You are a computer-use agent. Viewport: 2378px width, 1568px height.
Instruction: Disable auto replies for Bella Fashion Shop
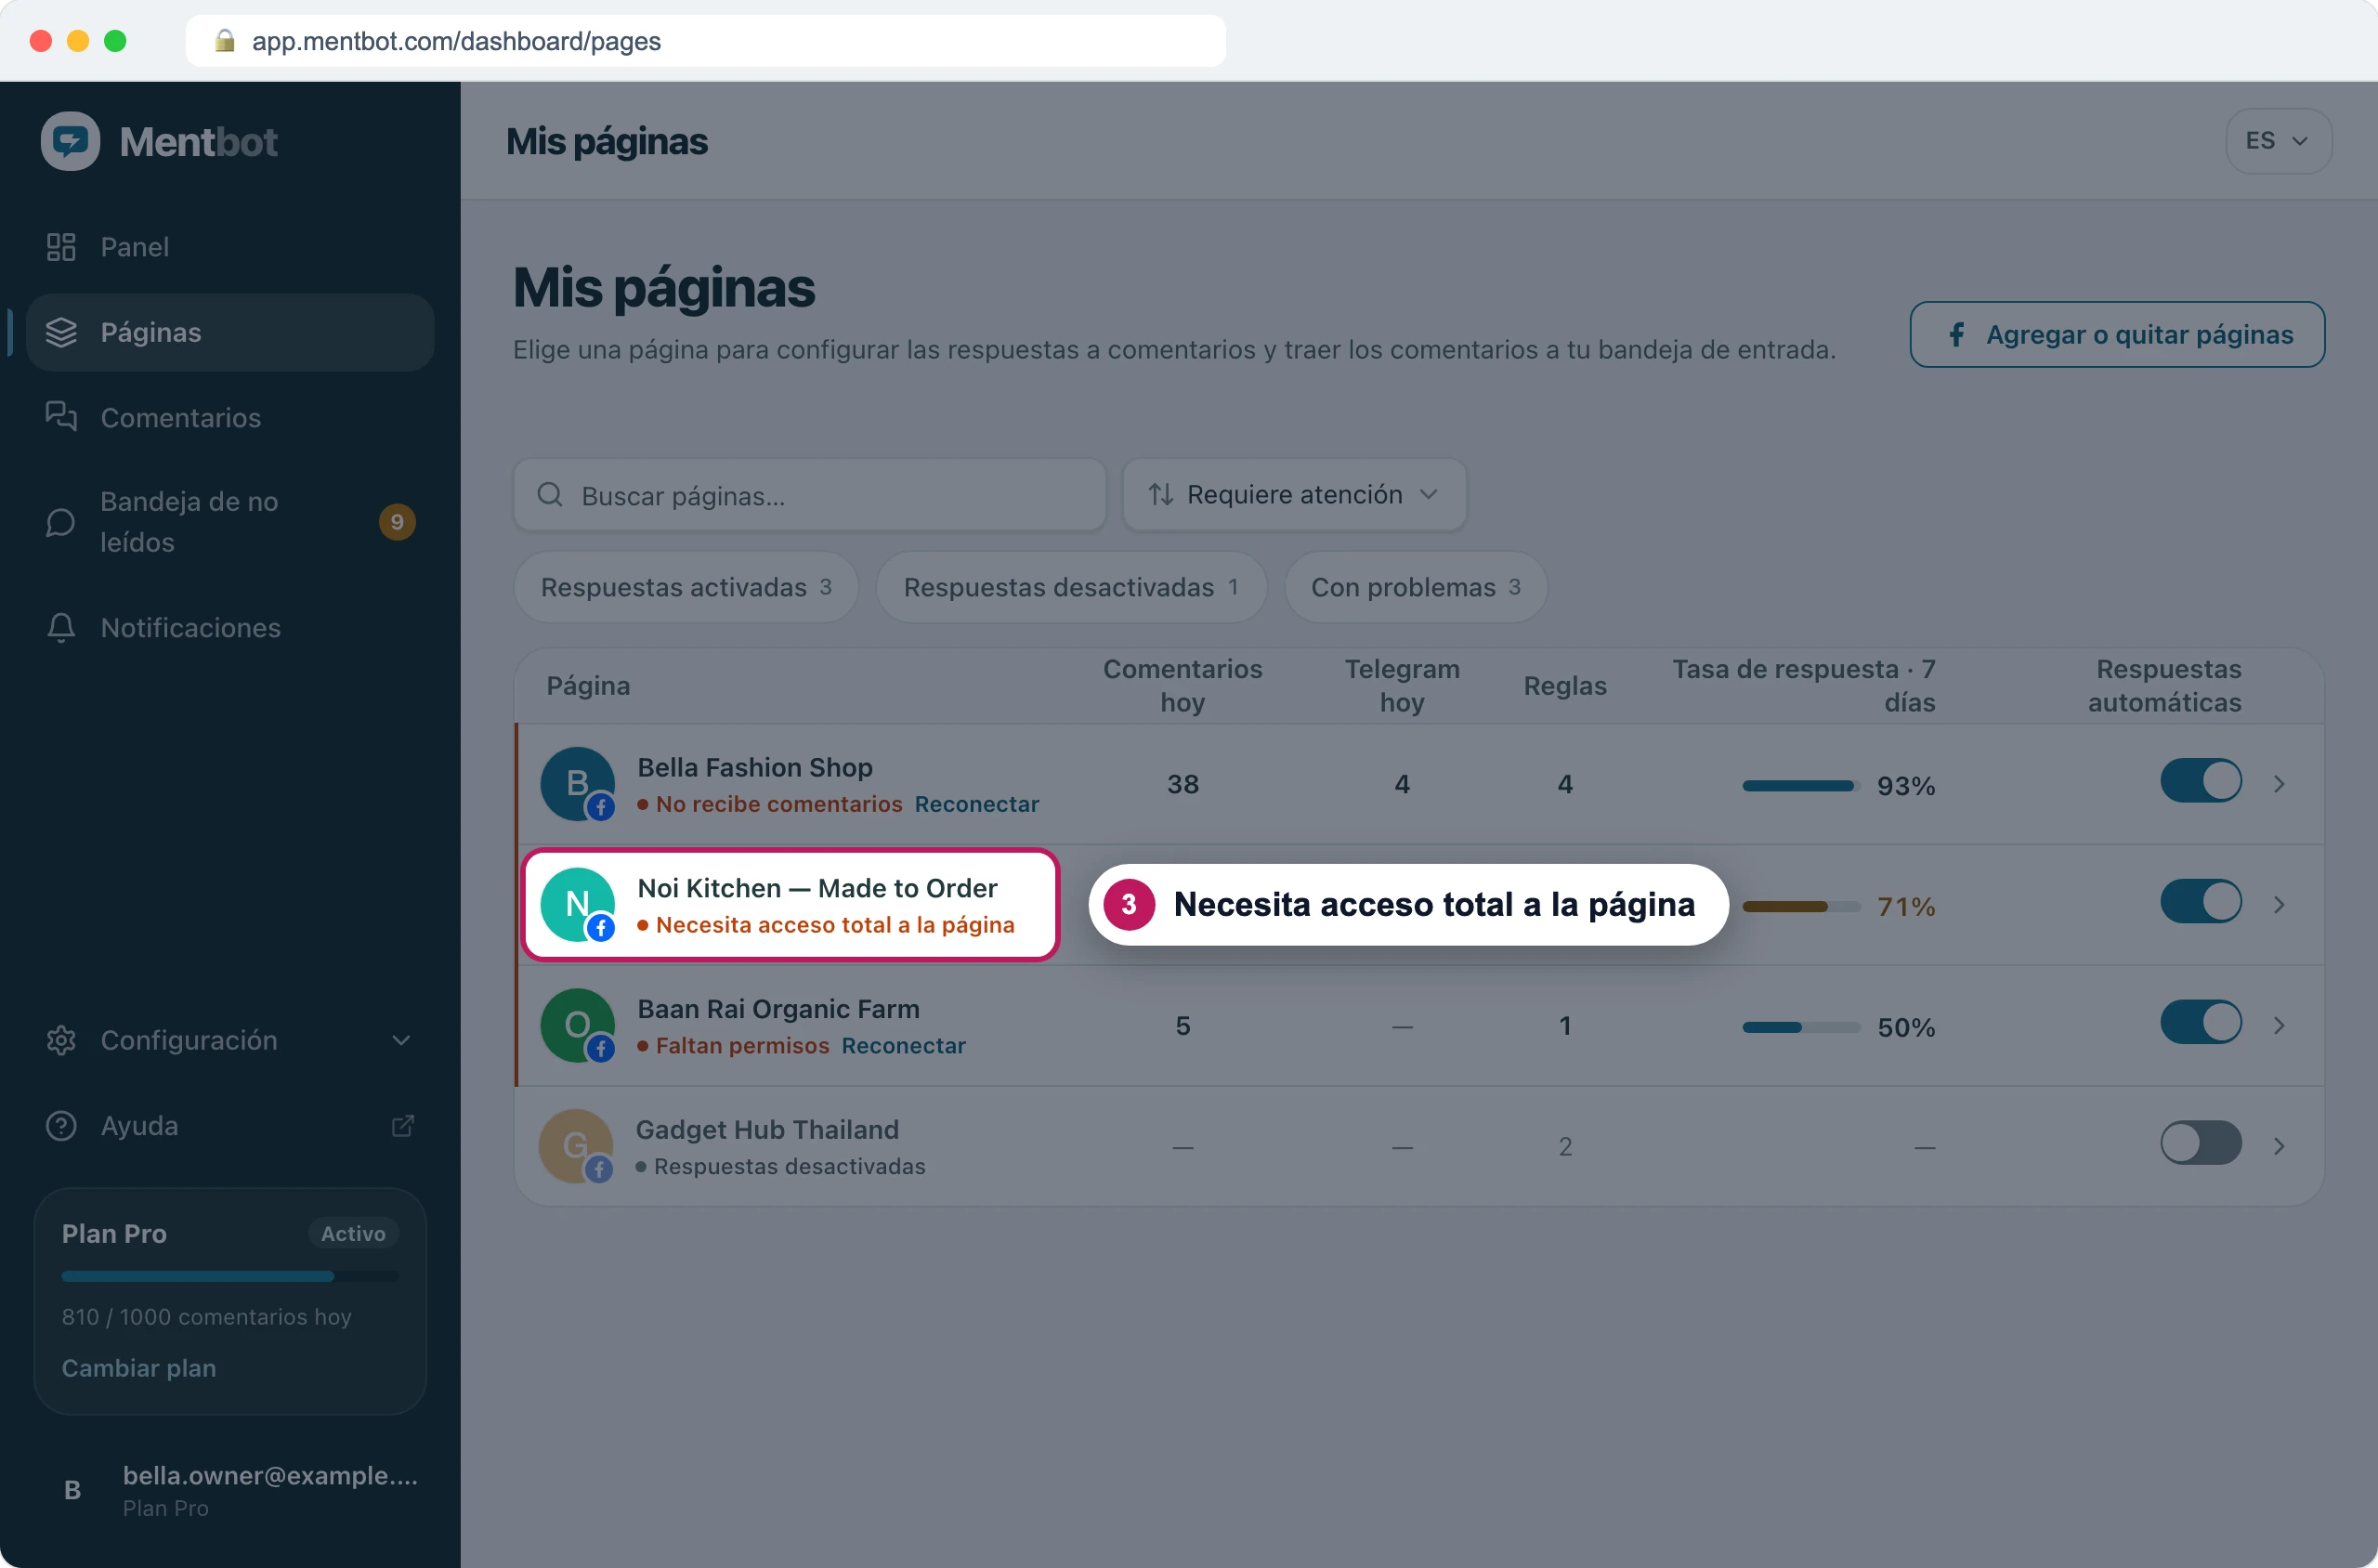[2200, 782]
